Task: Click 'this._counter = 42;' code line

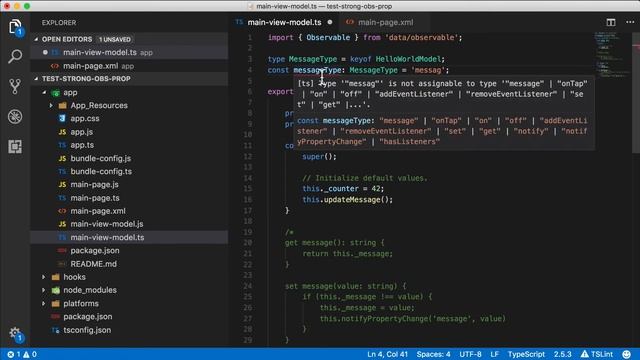Action: pyautogui.click(x=343, y=189)
